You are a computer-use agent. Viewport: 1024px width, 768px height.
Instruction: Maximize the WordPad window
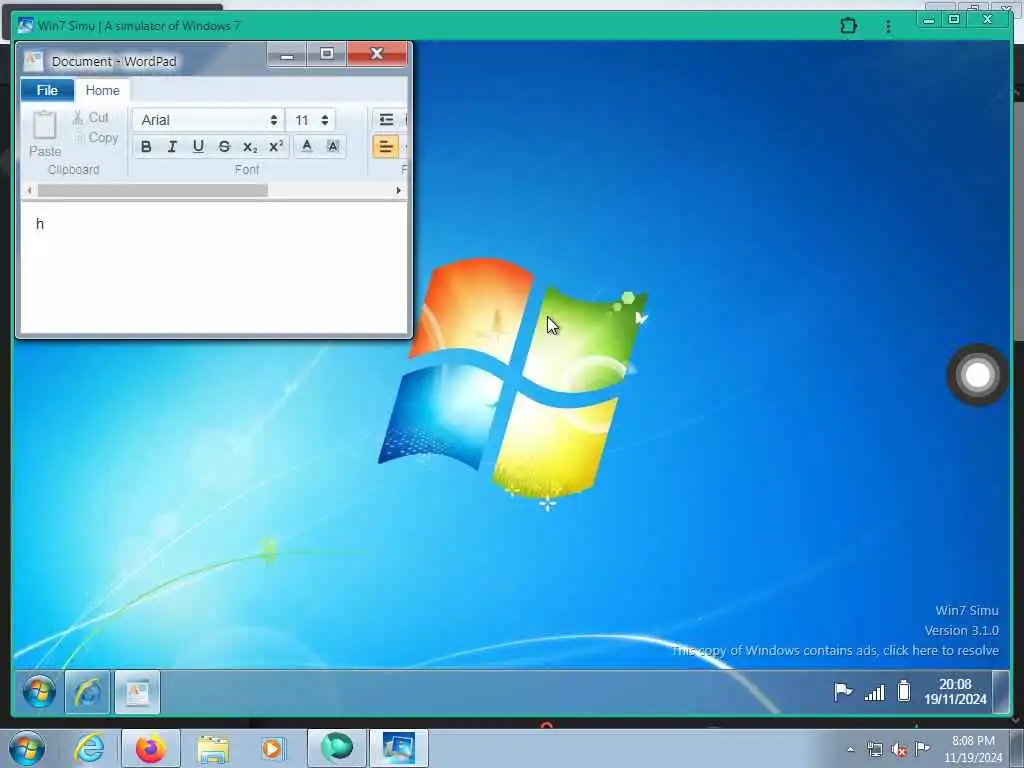click(327, 54)
